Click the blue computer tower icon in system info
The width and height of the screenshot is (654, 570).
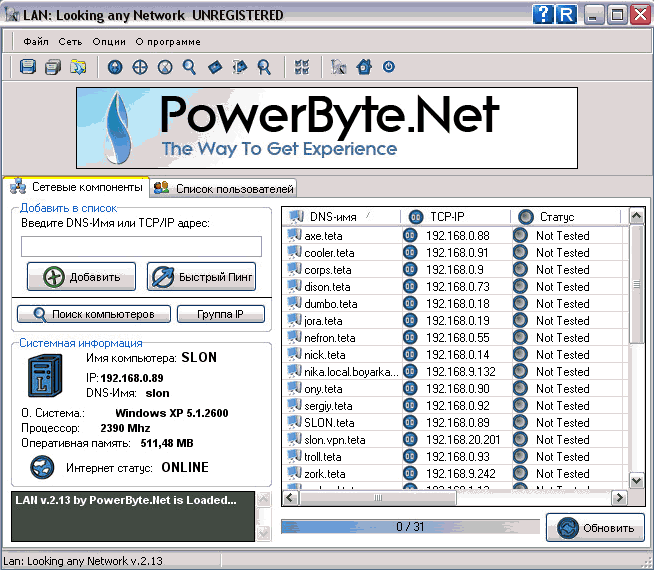tap(45, 375)
